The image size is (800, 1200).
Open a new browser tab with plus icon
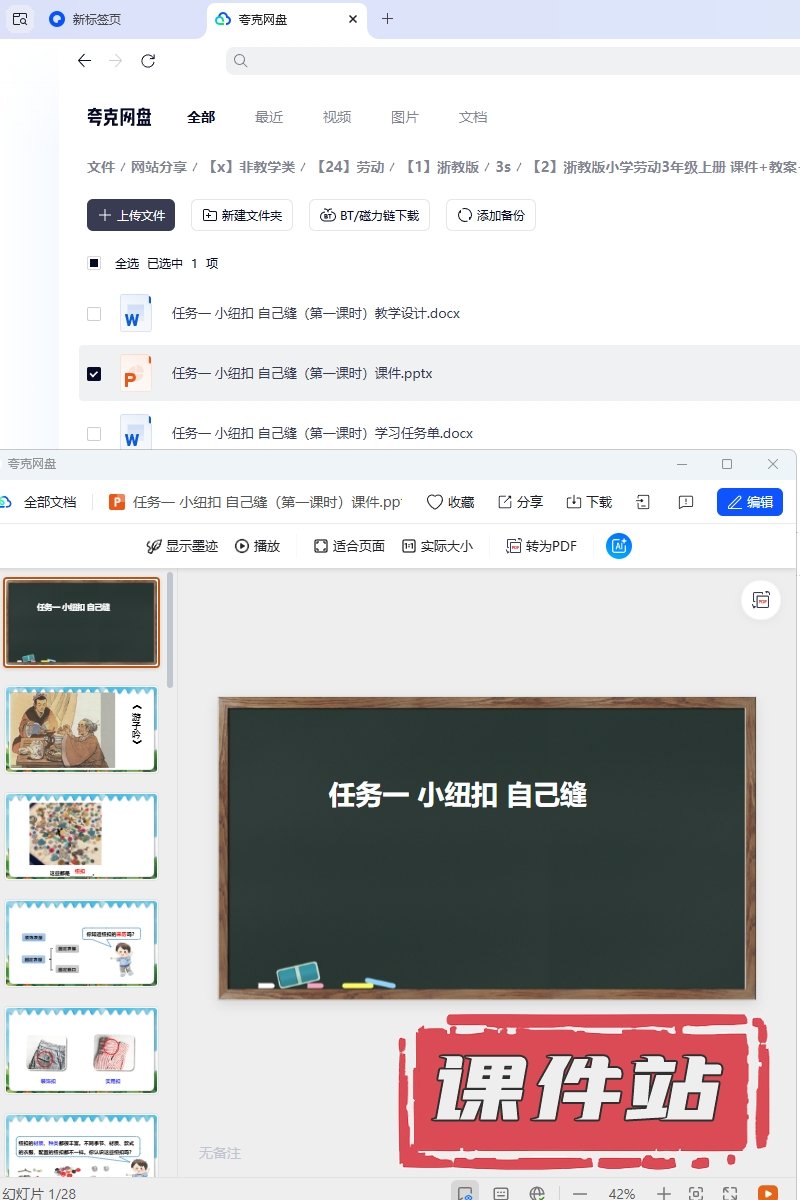coord(388,19)
